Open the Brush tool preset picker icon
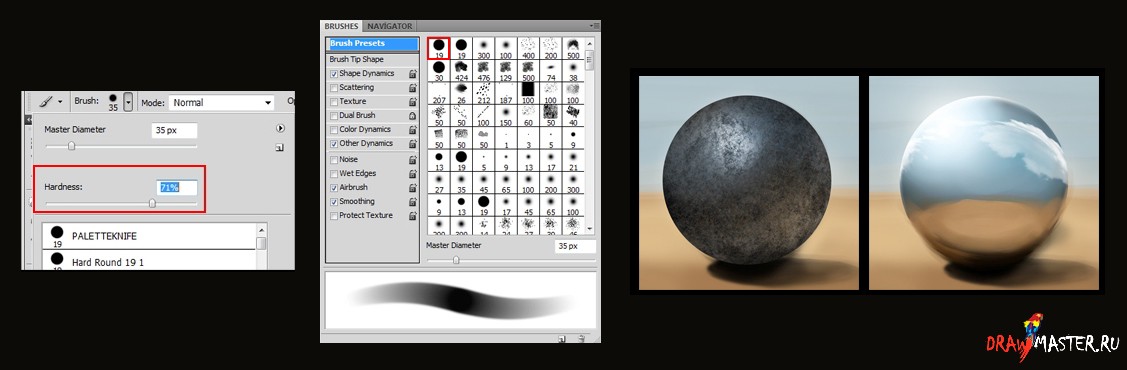The width and height of the screenshot is (1127, 370). click(x=50, y=103)
